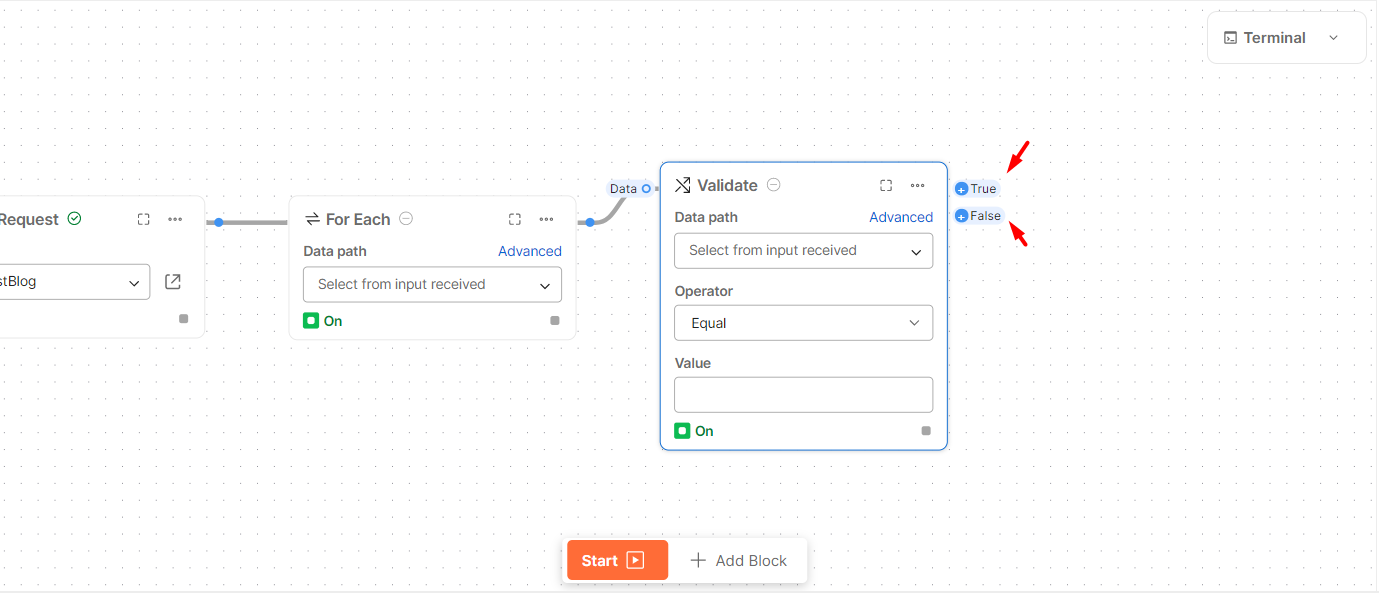The image size is (1379, 595).
Task: Open the Validate Data path dropdown
Action: pyautogui.click(x=803, y=251)
